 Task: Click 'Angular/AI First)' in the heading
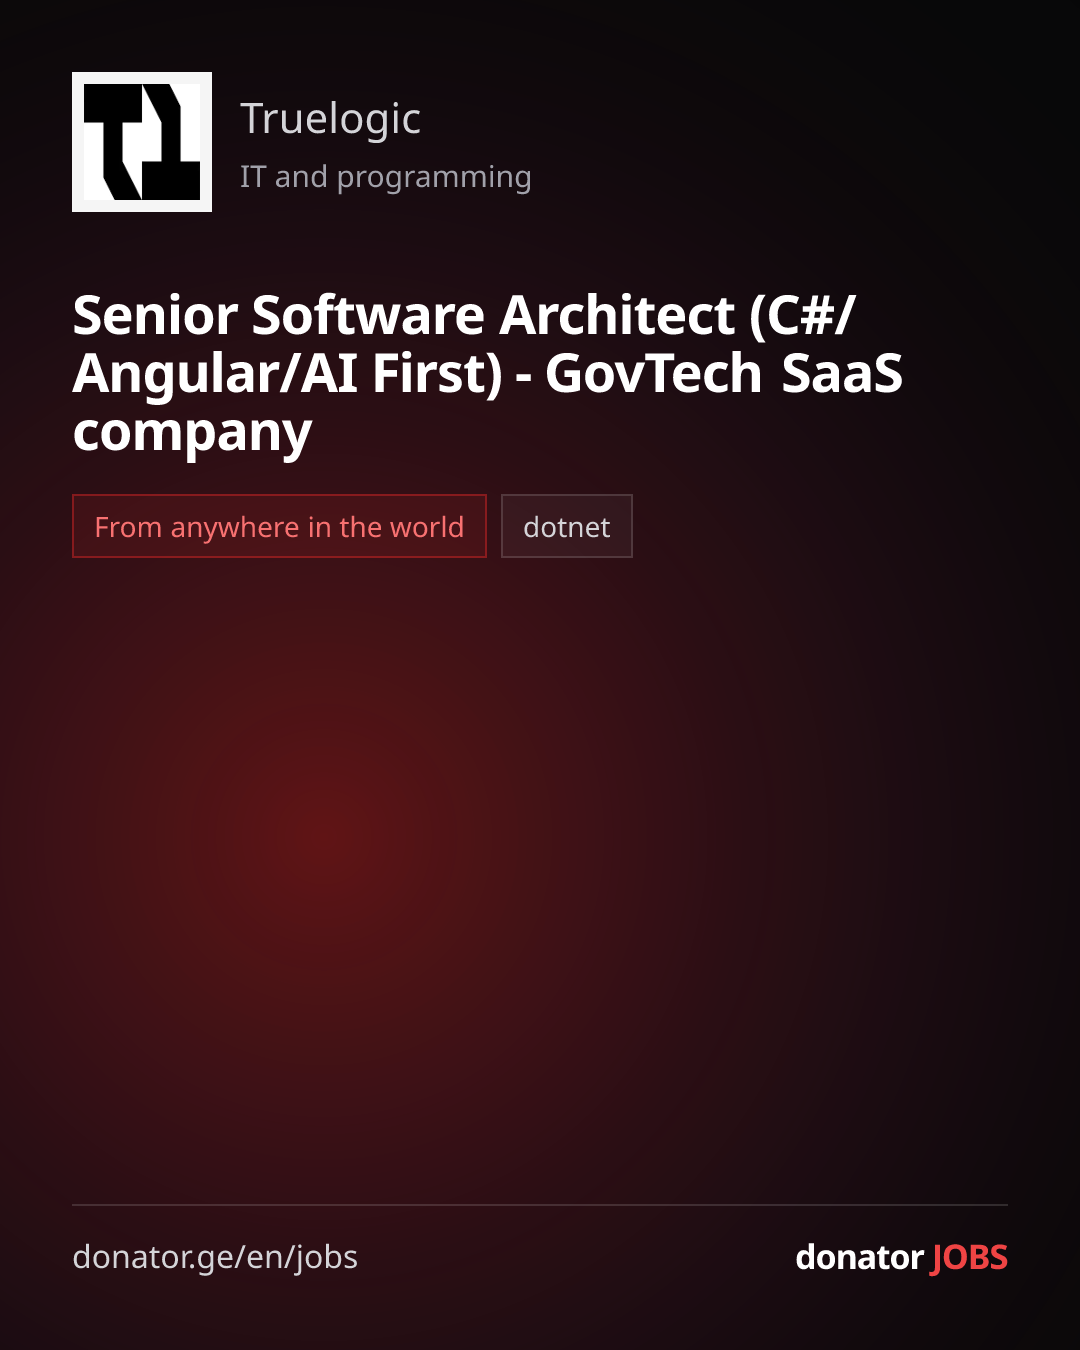(x=288, y=375)
